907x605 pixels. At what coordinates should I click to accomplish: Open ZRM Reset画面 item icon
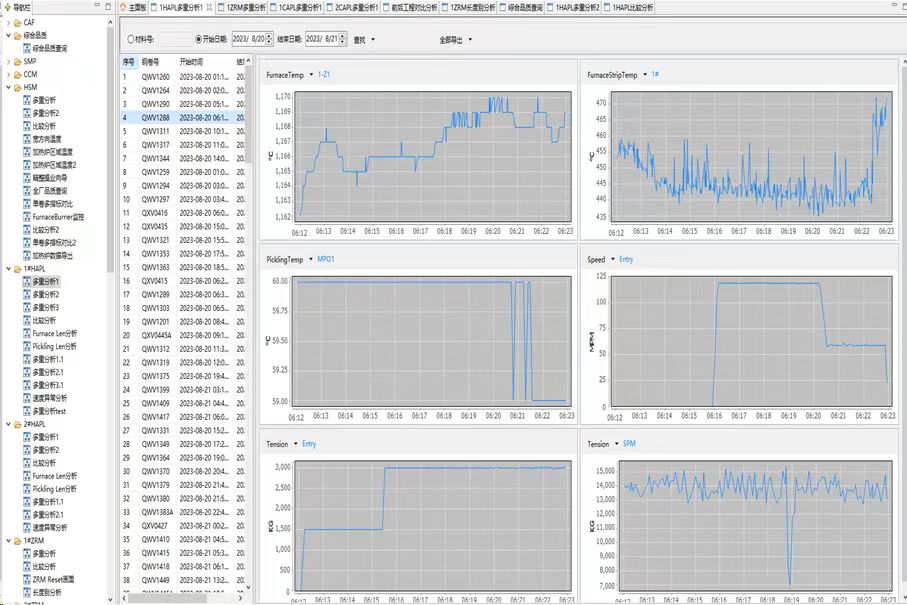pyautogui.click(x=27, y=579)
